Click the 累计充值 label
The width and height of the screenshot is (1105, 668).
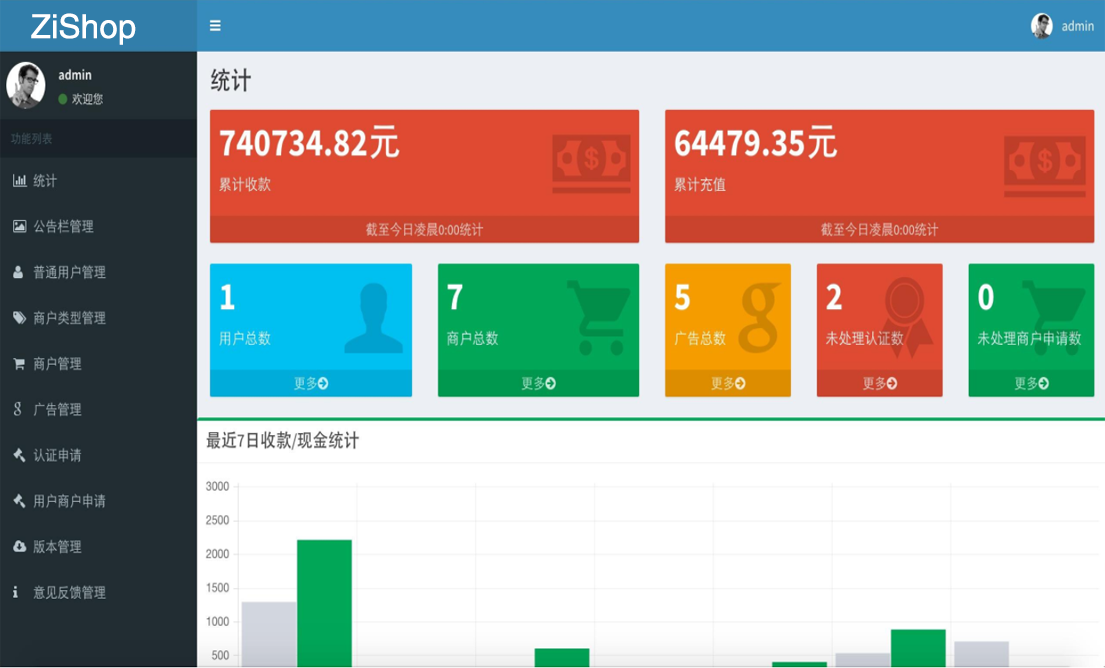point(700,185)
